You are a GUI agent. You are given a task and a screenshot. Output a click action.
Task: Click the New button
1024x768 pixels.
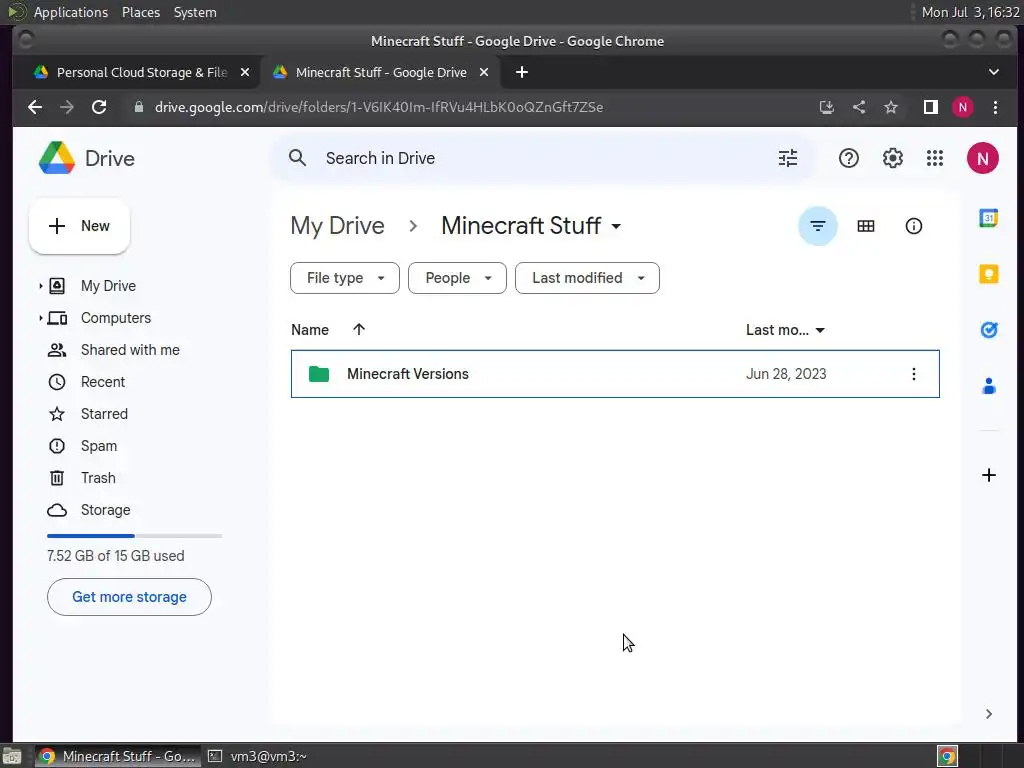point(79,226)
